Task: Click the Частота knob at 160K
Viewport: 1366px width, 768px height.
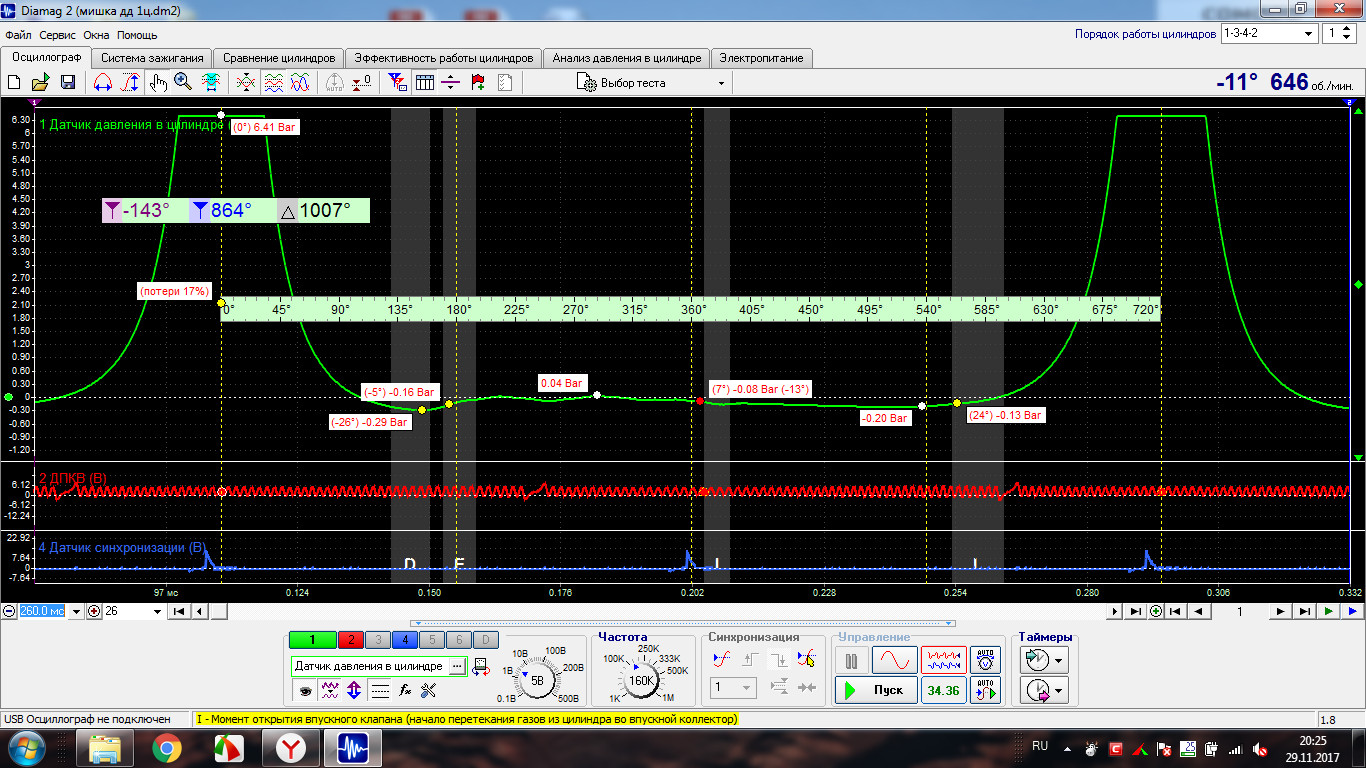Action: [x=640, y=681]
